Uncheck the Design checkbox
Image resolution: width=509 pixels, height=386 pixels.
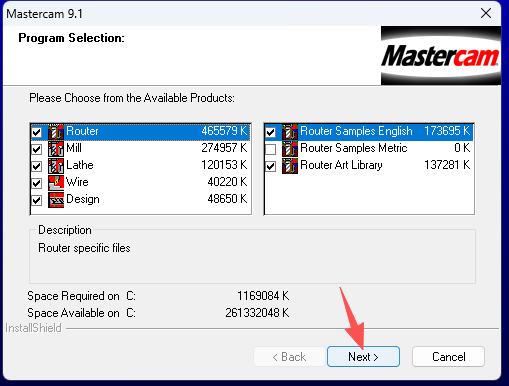(37, 200)
